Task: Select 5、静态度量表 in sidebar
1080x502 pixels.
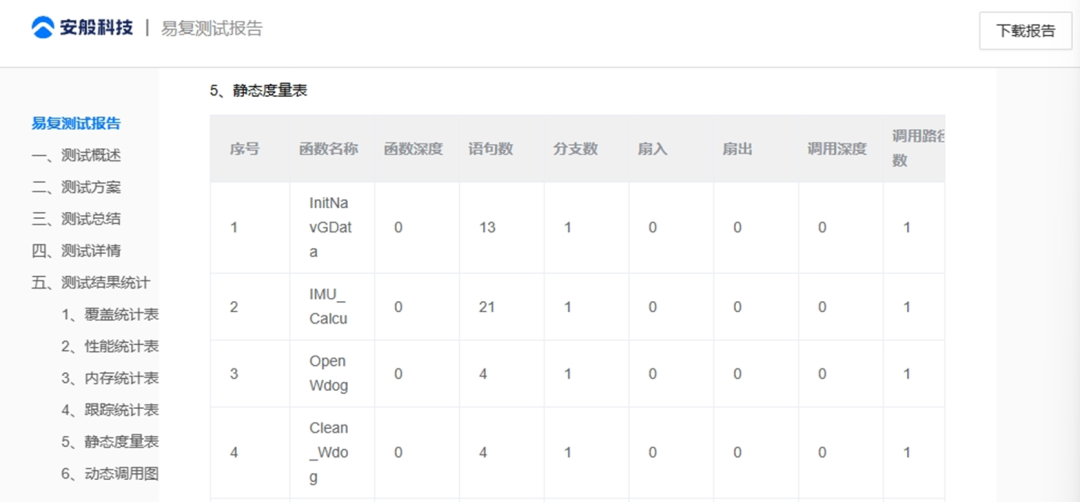Action: pyautogui.click(x=109, y=442)
